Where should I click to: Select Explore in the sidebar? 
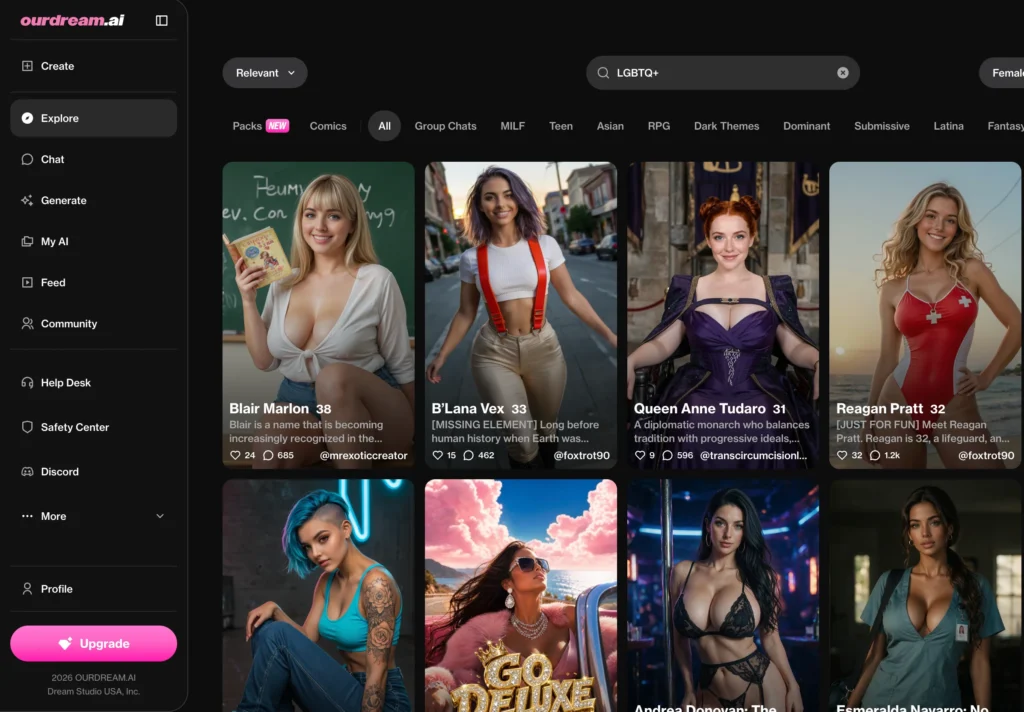pos(93,118)
